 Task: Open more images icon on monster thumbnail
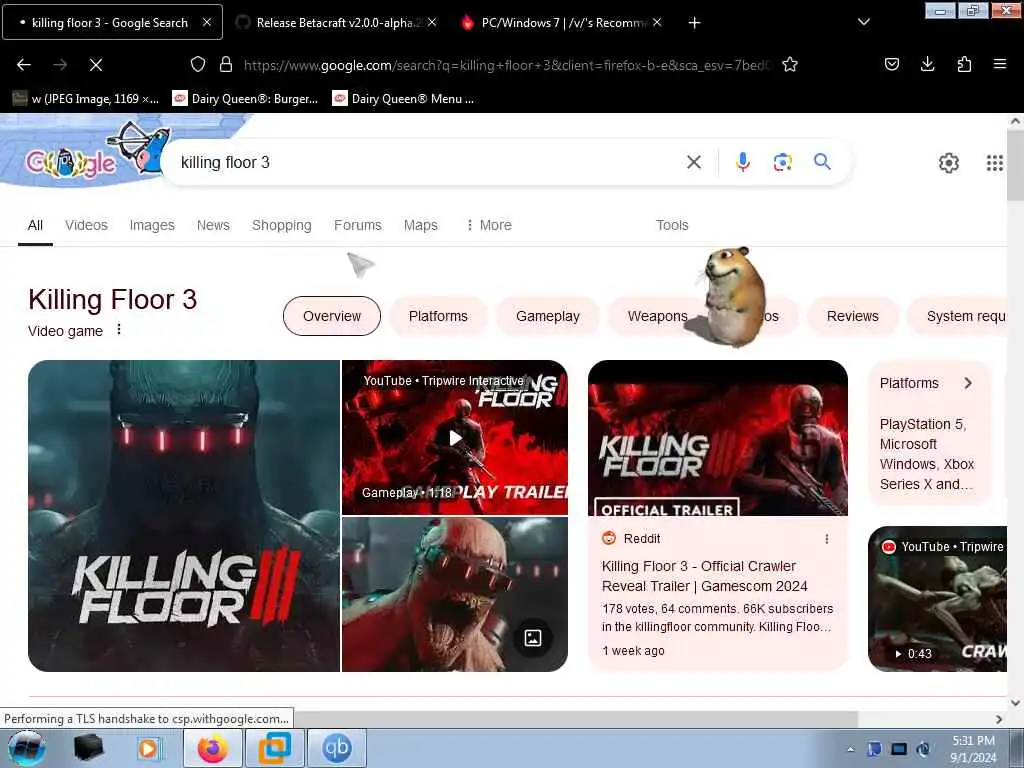(x=533, y=638)
